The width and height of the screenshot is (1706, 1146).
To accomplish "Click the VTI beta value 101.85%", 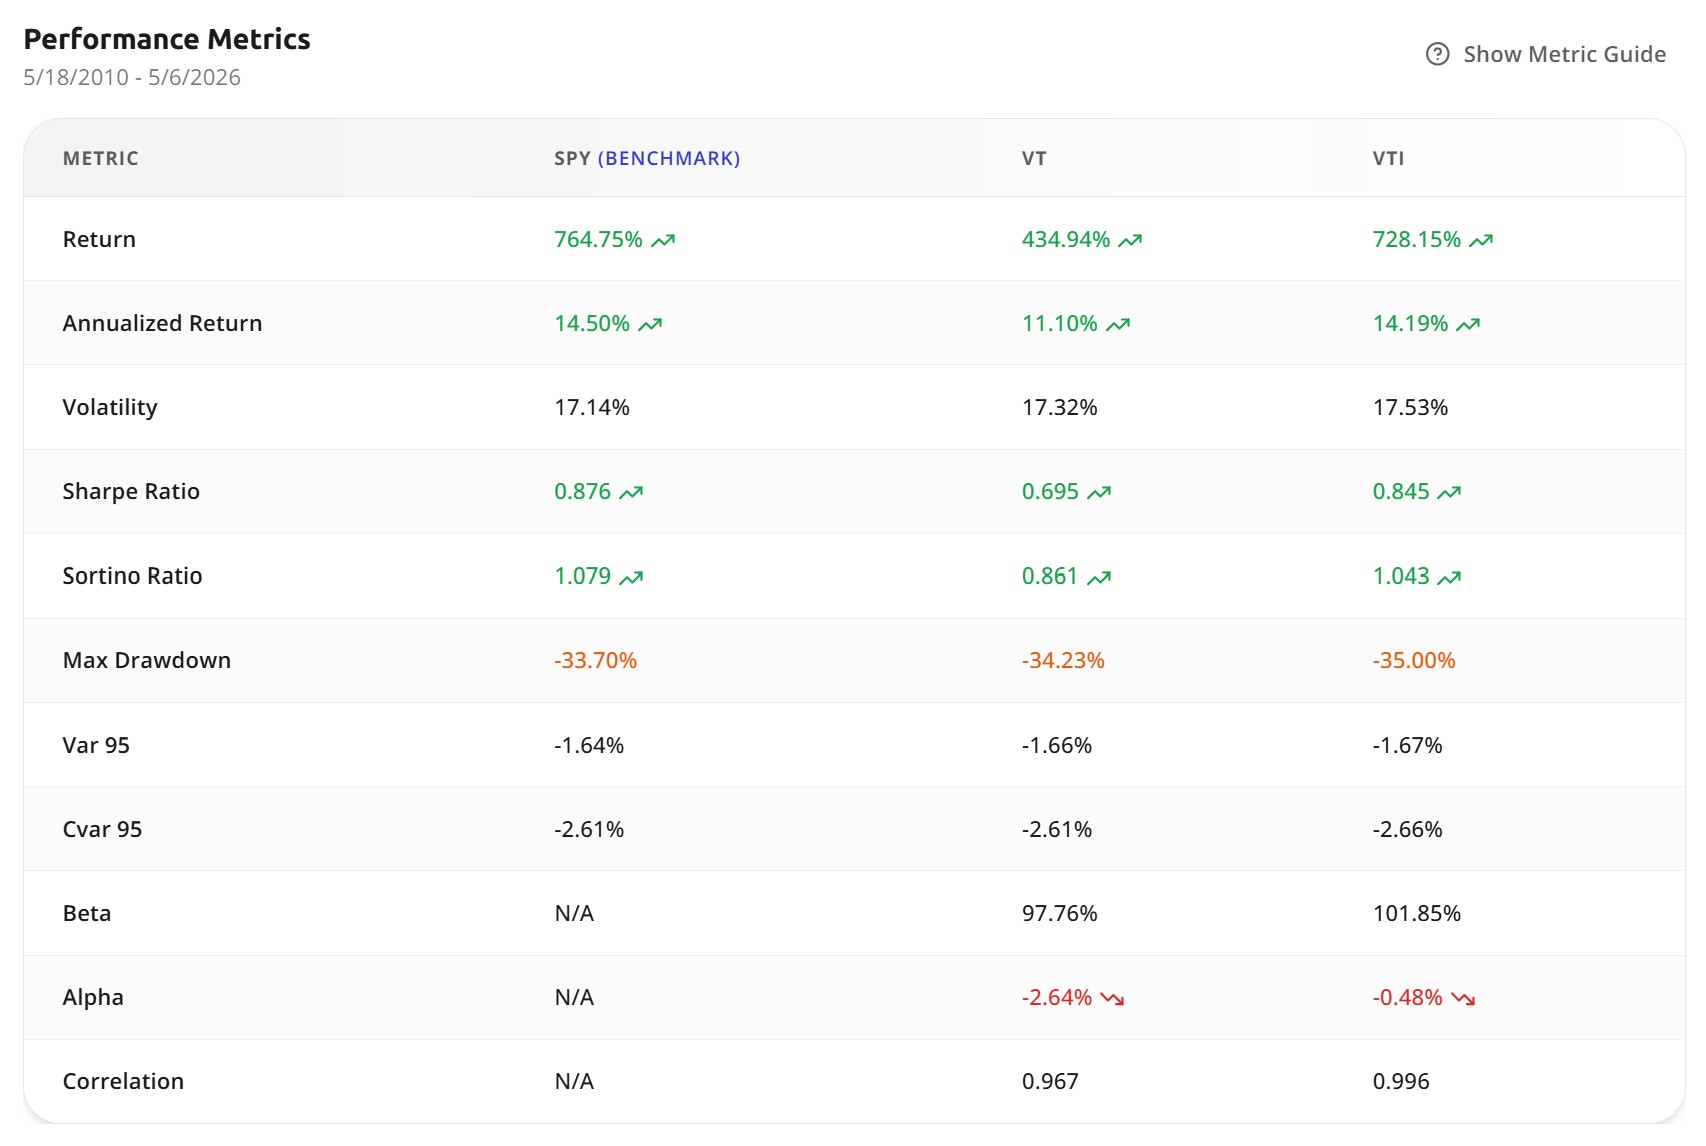I will click(x=1416, y=913).
